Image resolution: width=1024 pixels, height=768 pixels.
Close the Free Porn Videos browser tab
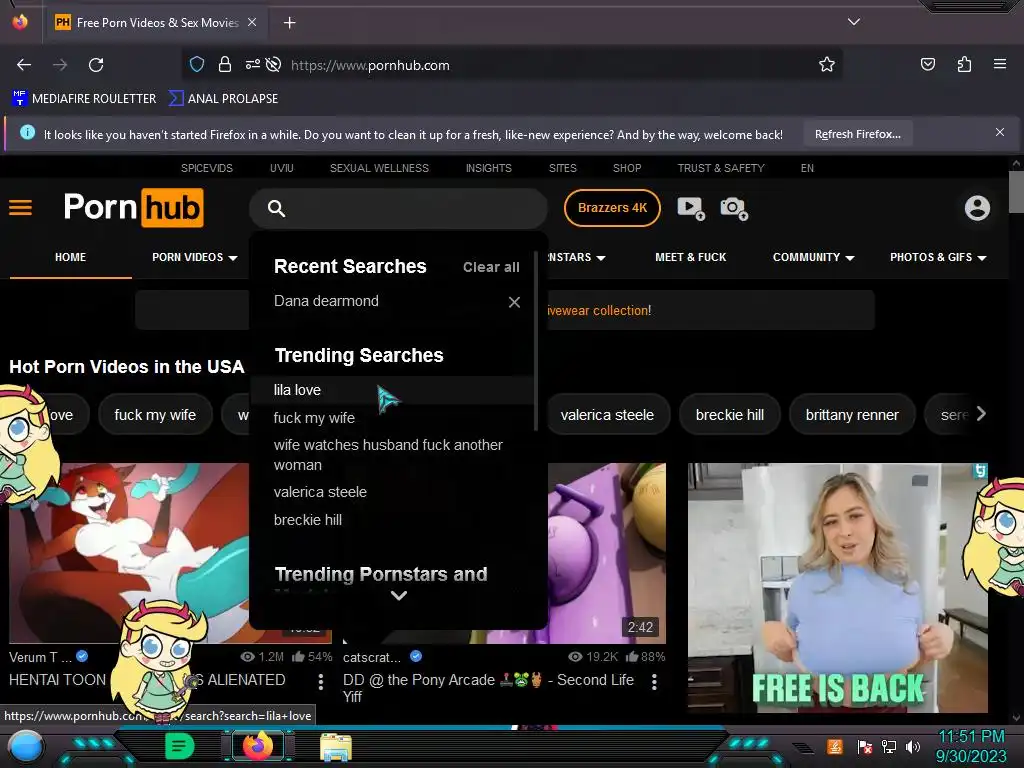click(252, 22)
